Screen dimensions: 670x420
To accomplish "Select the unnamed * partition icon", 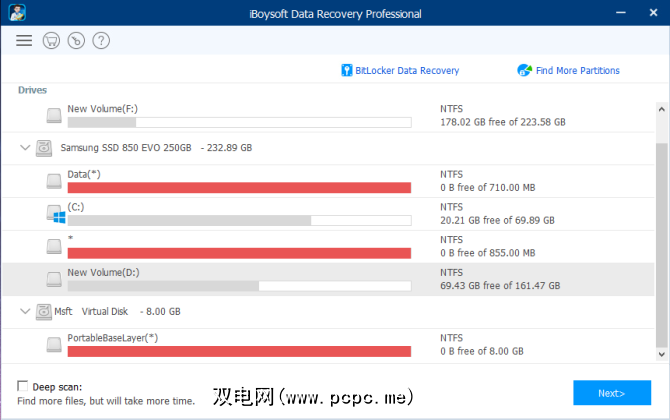I will point(54,246).
